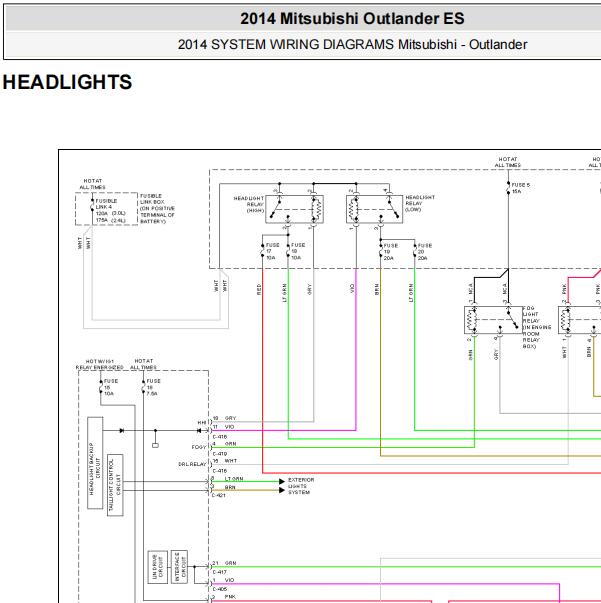Click the 'HEADLIGHT RELAY (HIGH)' label
The height and width of the screenshot is (603, 601).
(249, 204)
